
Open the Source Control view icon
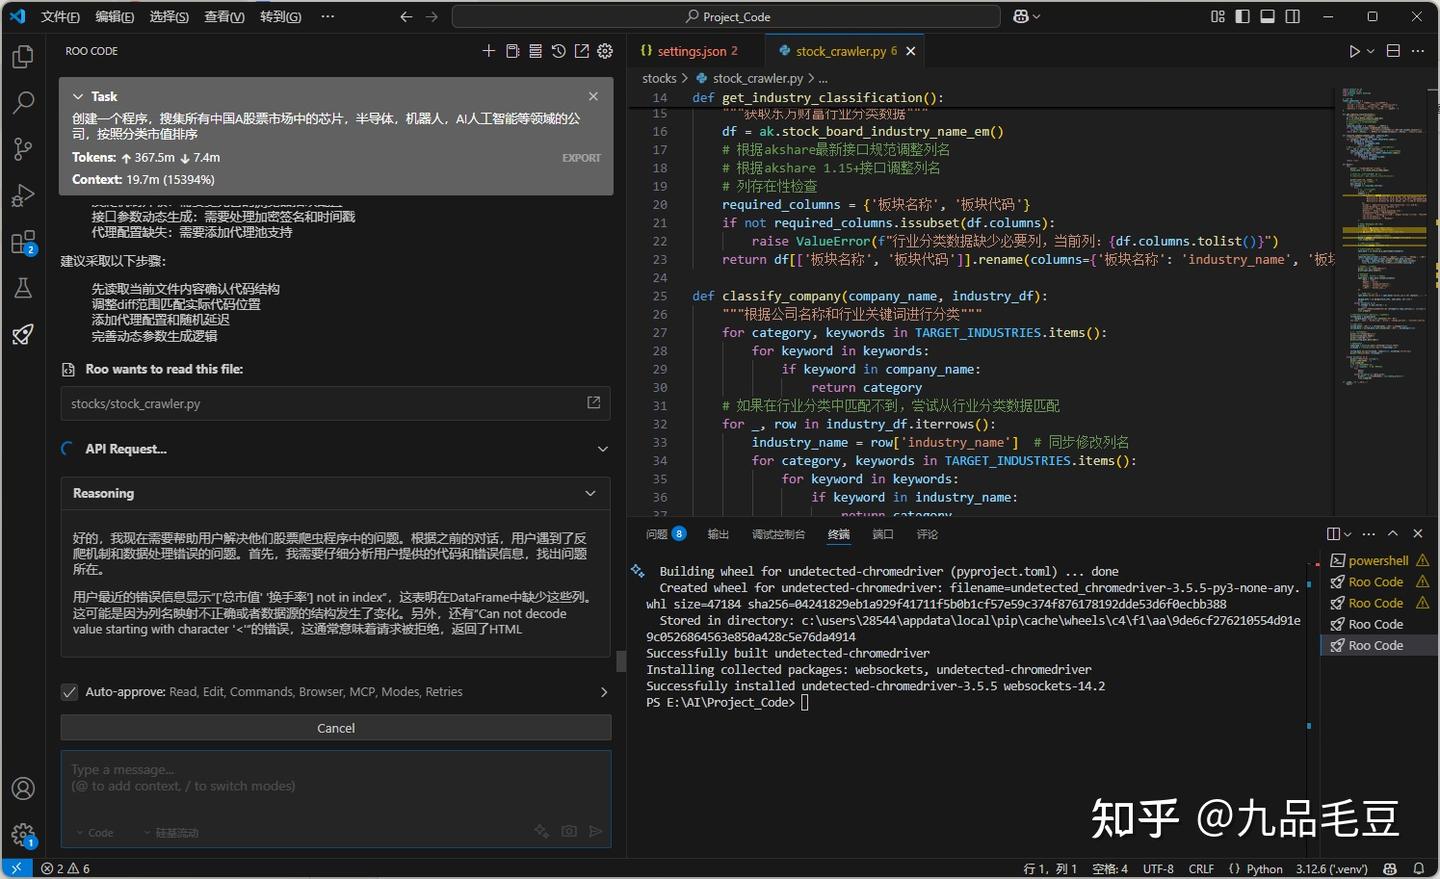tap(22, 148)
